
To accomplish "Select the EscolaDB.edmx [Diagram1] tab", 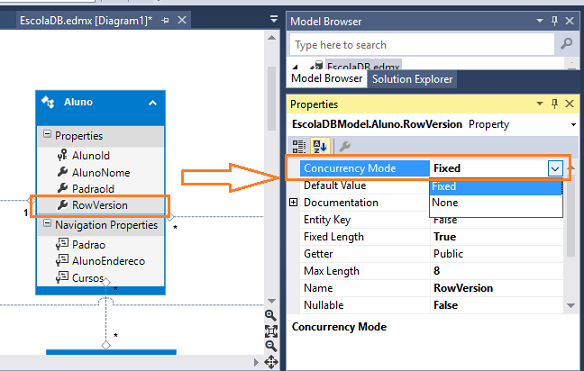I will (86, 20).
